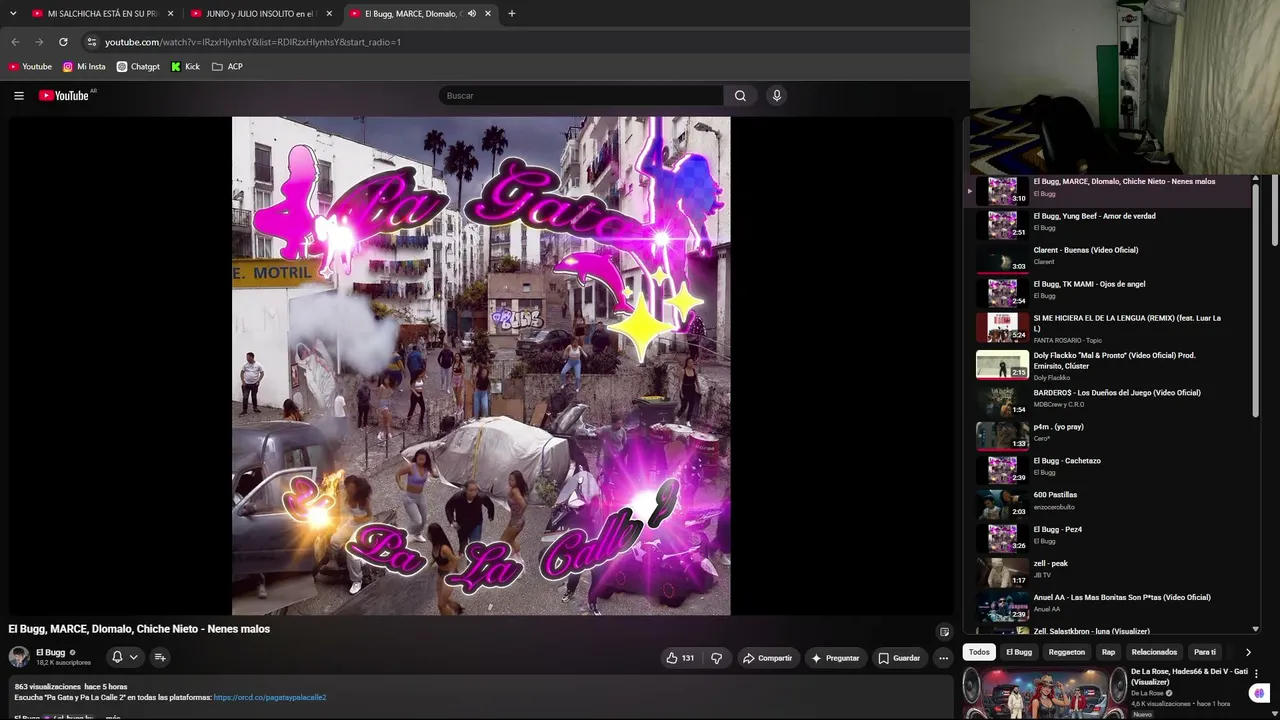This screenshot has width=1280, height=720.
Task: Click the purple floating extension icon
Action: point(1258,694)
